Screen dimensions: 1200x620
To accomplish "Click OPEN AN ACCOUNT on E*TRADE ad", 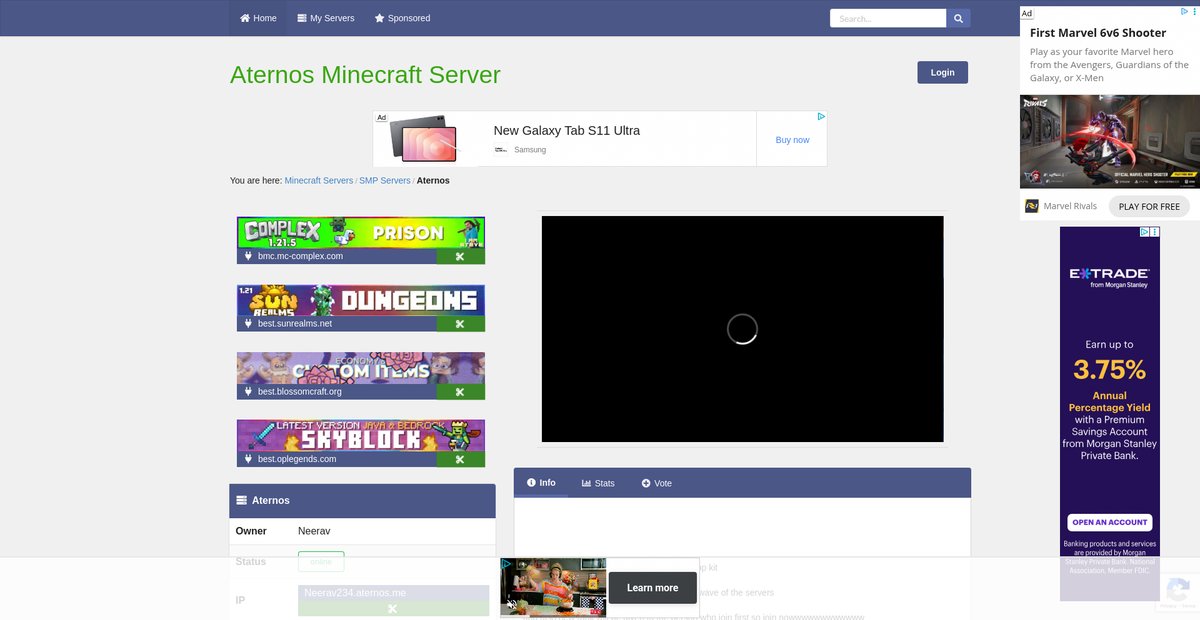I will pos(1110,522).
